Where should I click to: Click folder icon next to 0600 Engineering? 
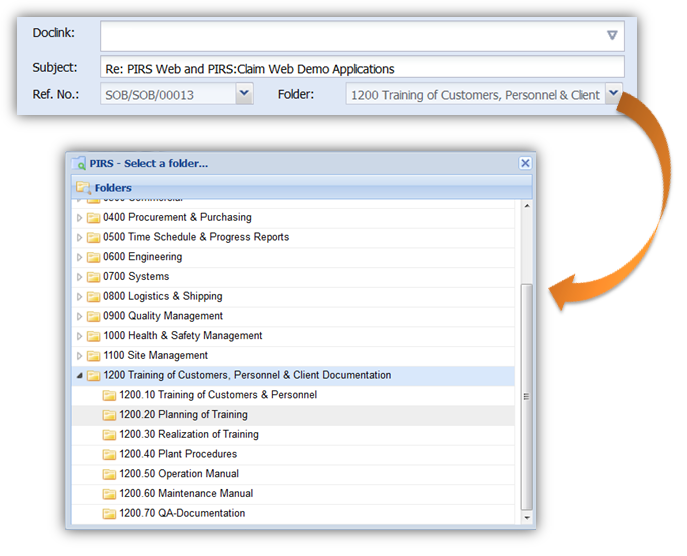[93, 257]
